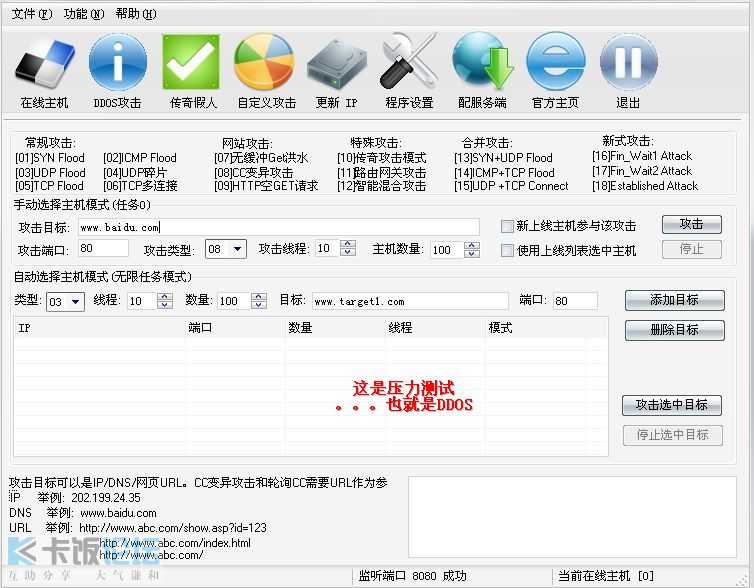Open the 官方主页 browser icon
This screenshot has width=754, height=588.
click(555, 63)
